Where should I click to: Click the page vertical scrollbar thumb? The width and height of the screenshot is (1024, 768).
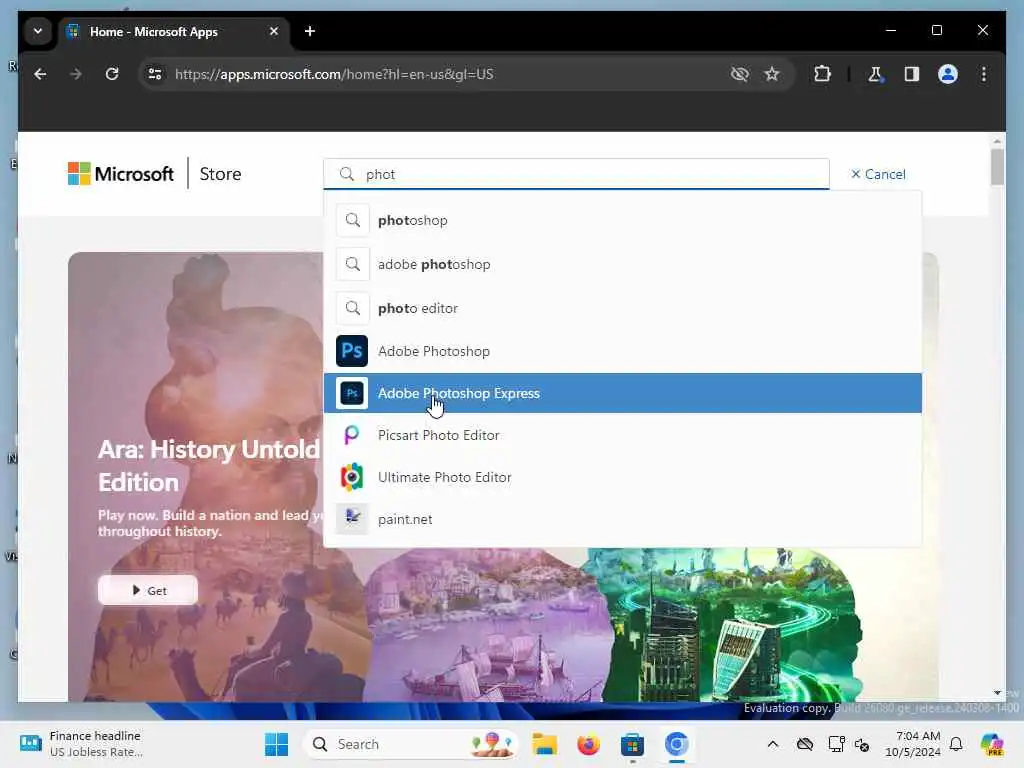[997, 167]
